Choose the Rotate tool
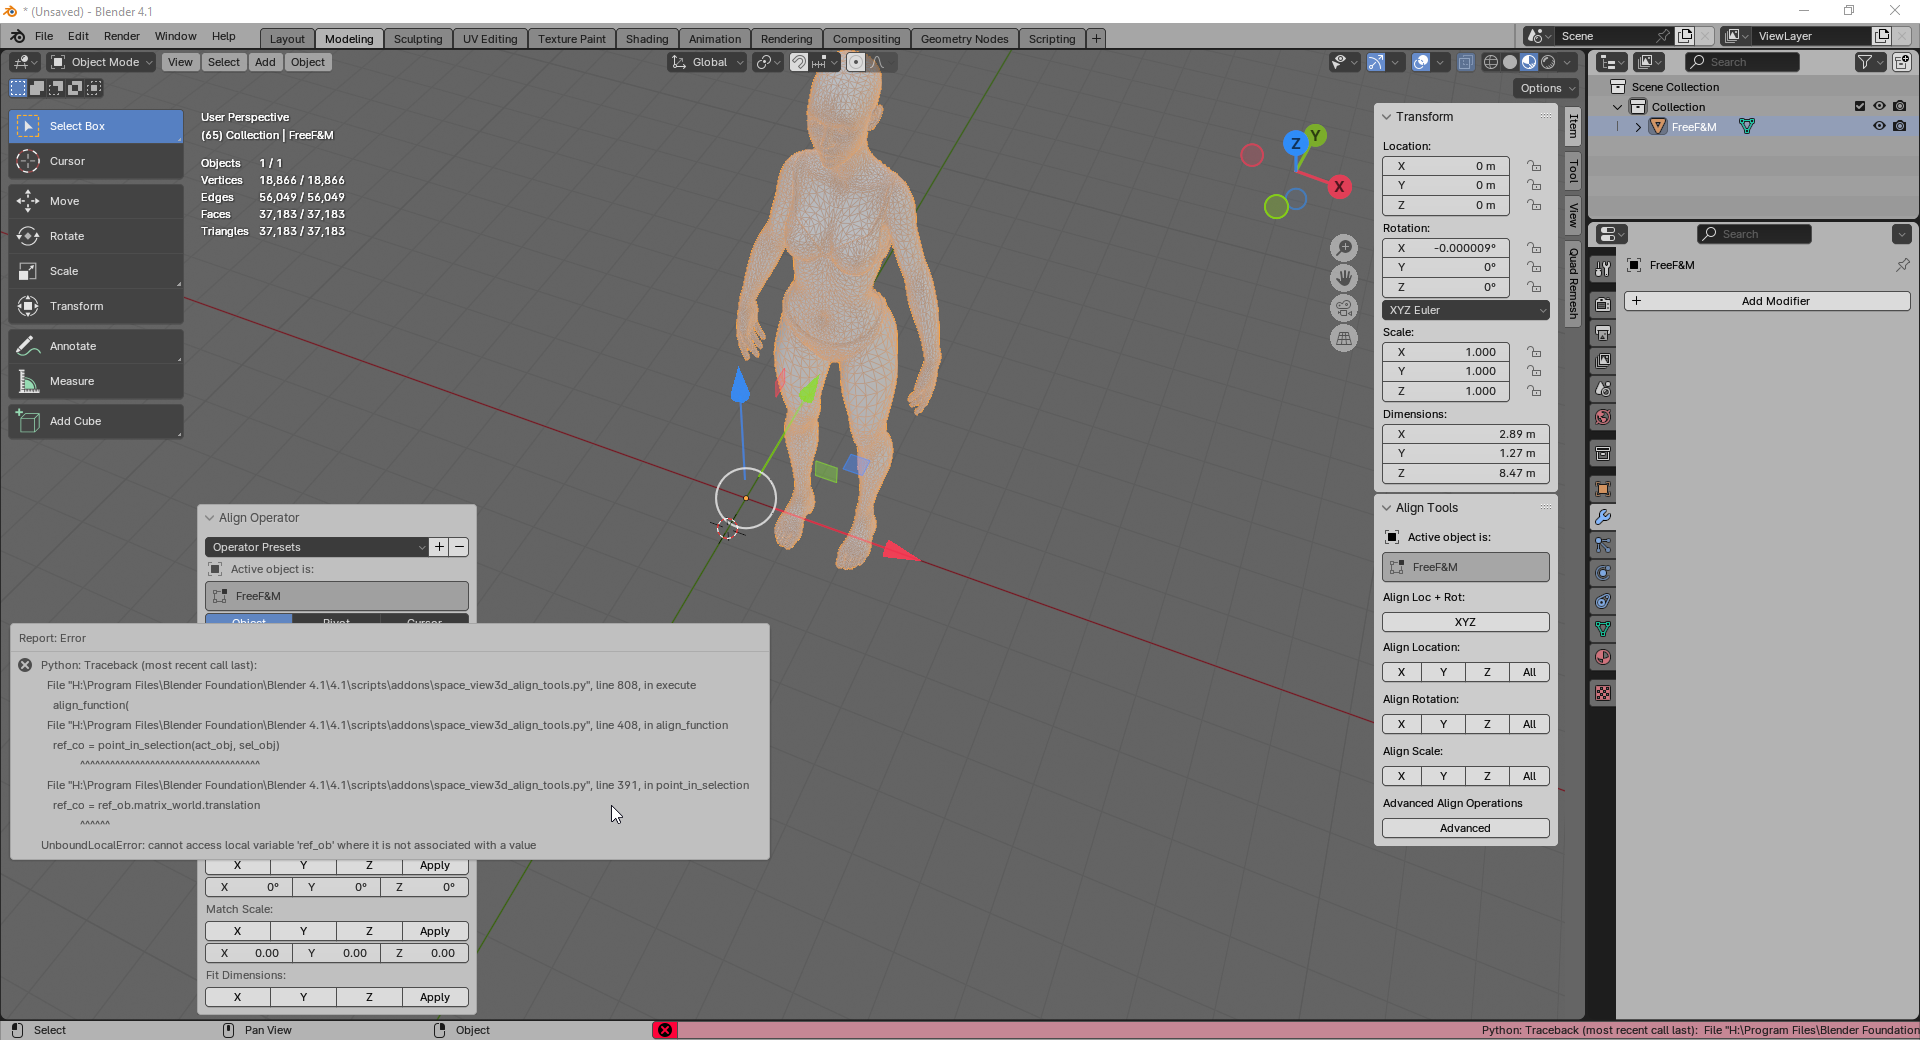 (x=96, y=236)
